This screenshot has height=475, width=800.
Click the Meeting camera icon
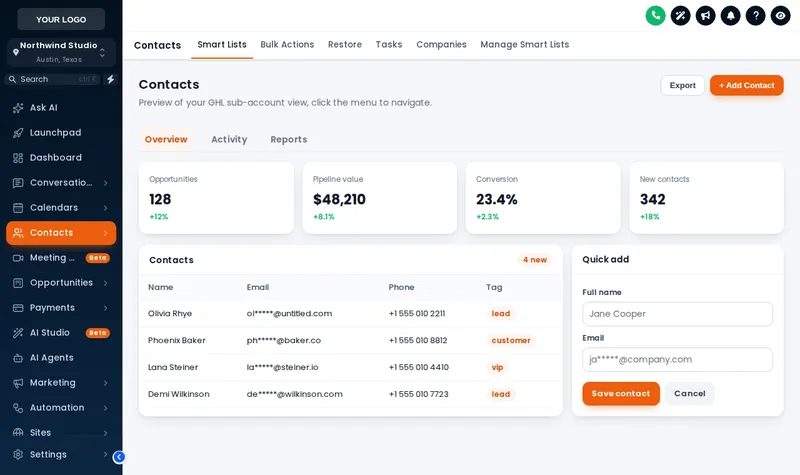[18, 258]
